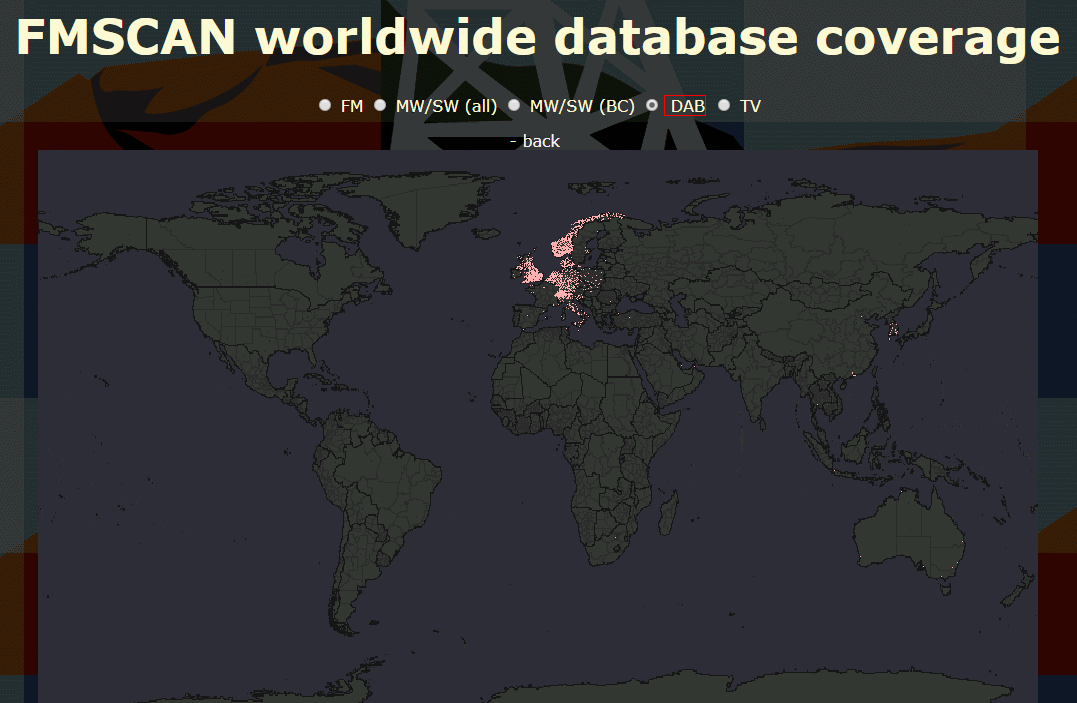Select the TV radio button

click(724, 105)
